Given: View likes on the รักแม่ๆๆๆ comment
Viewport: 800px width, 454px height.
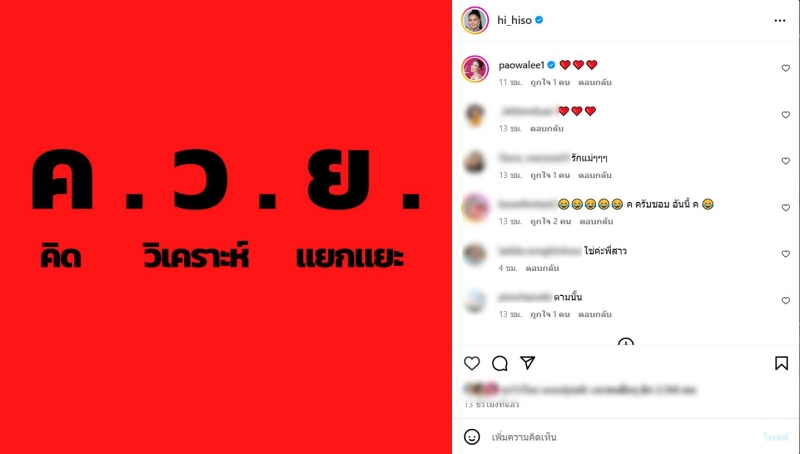Looking at the screenshot, I should click(550, 175).
